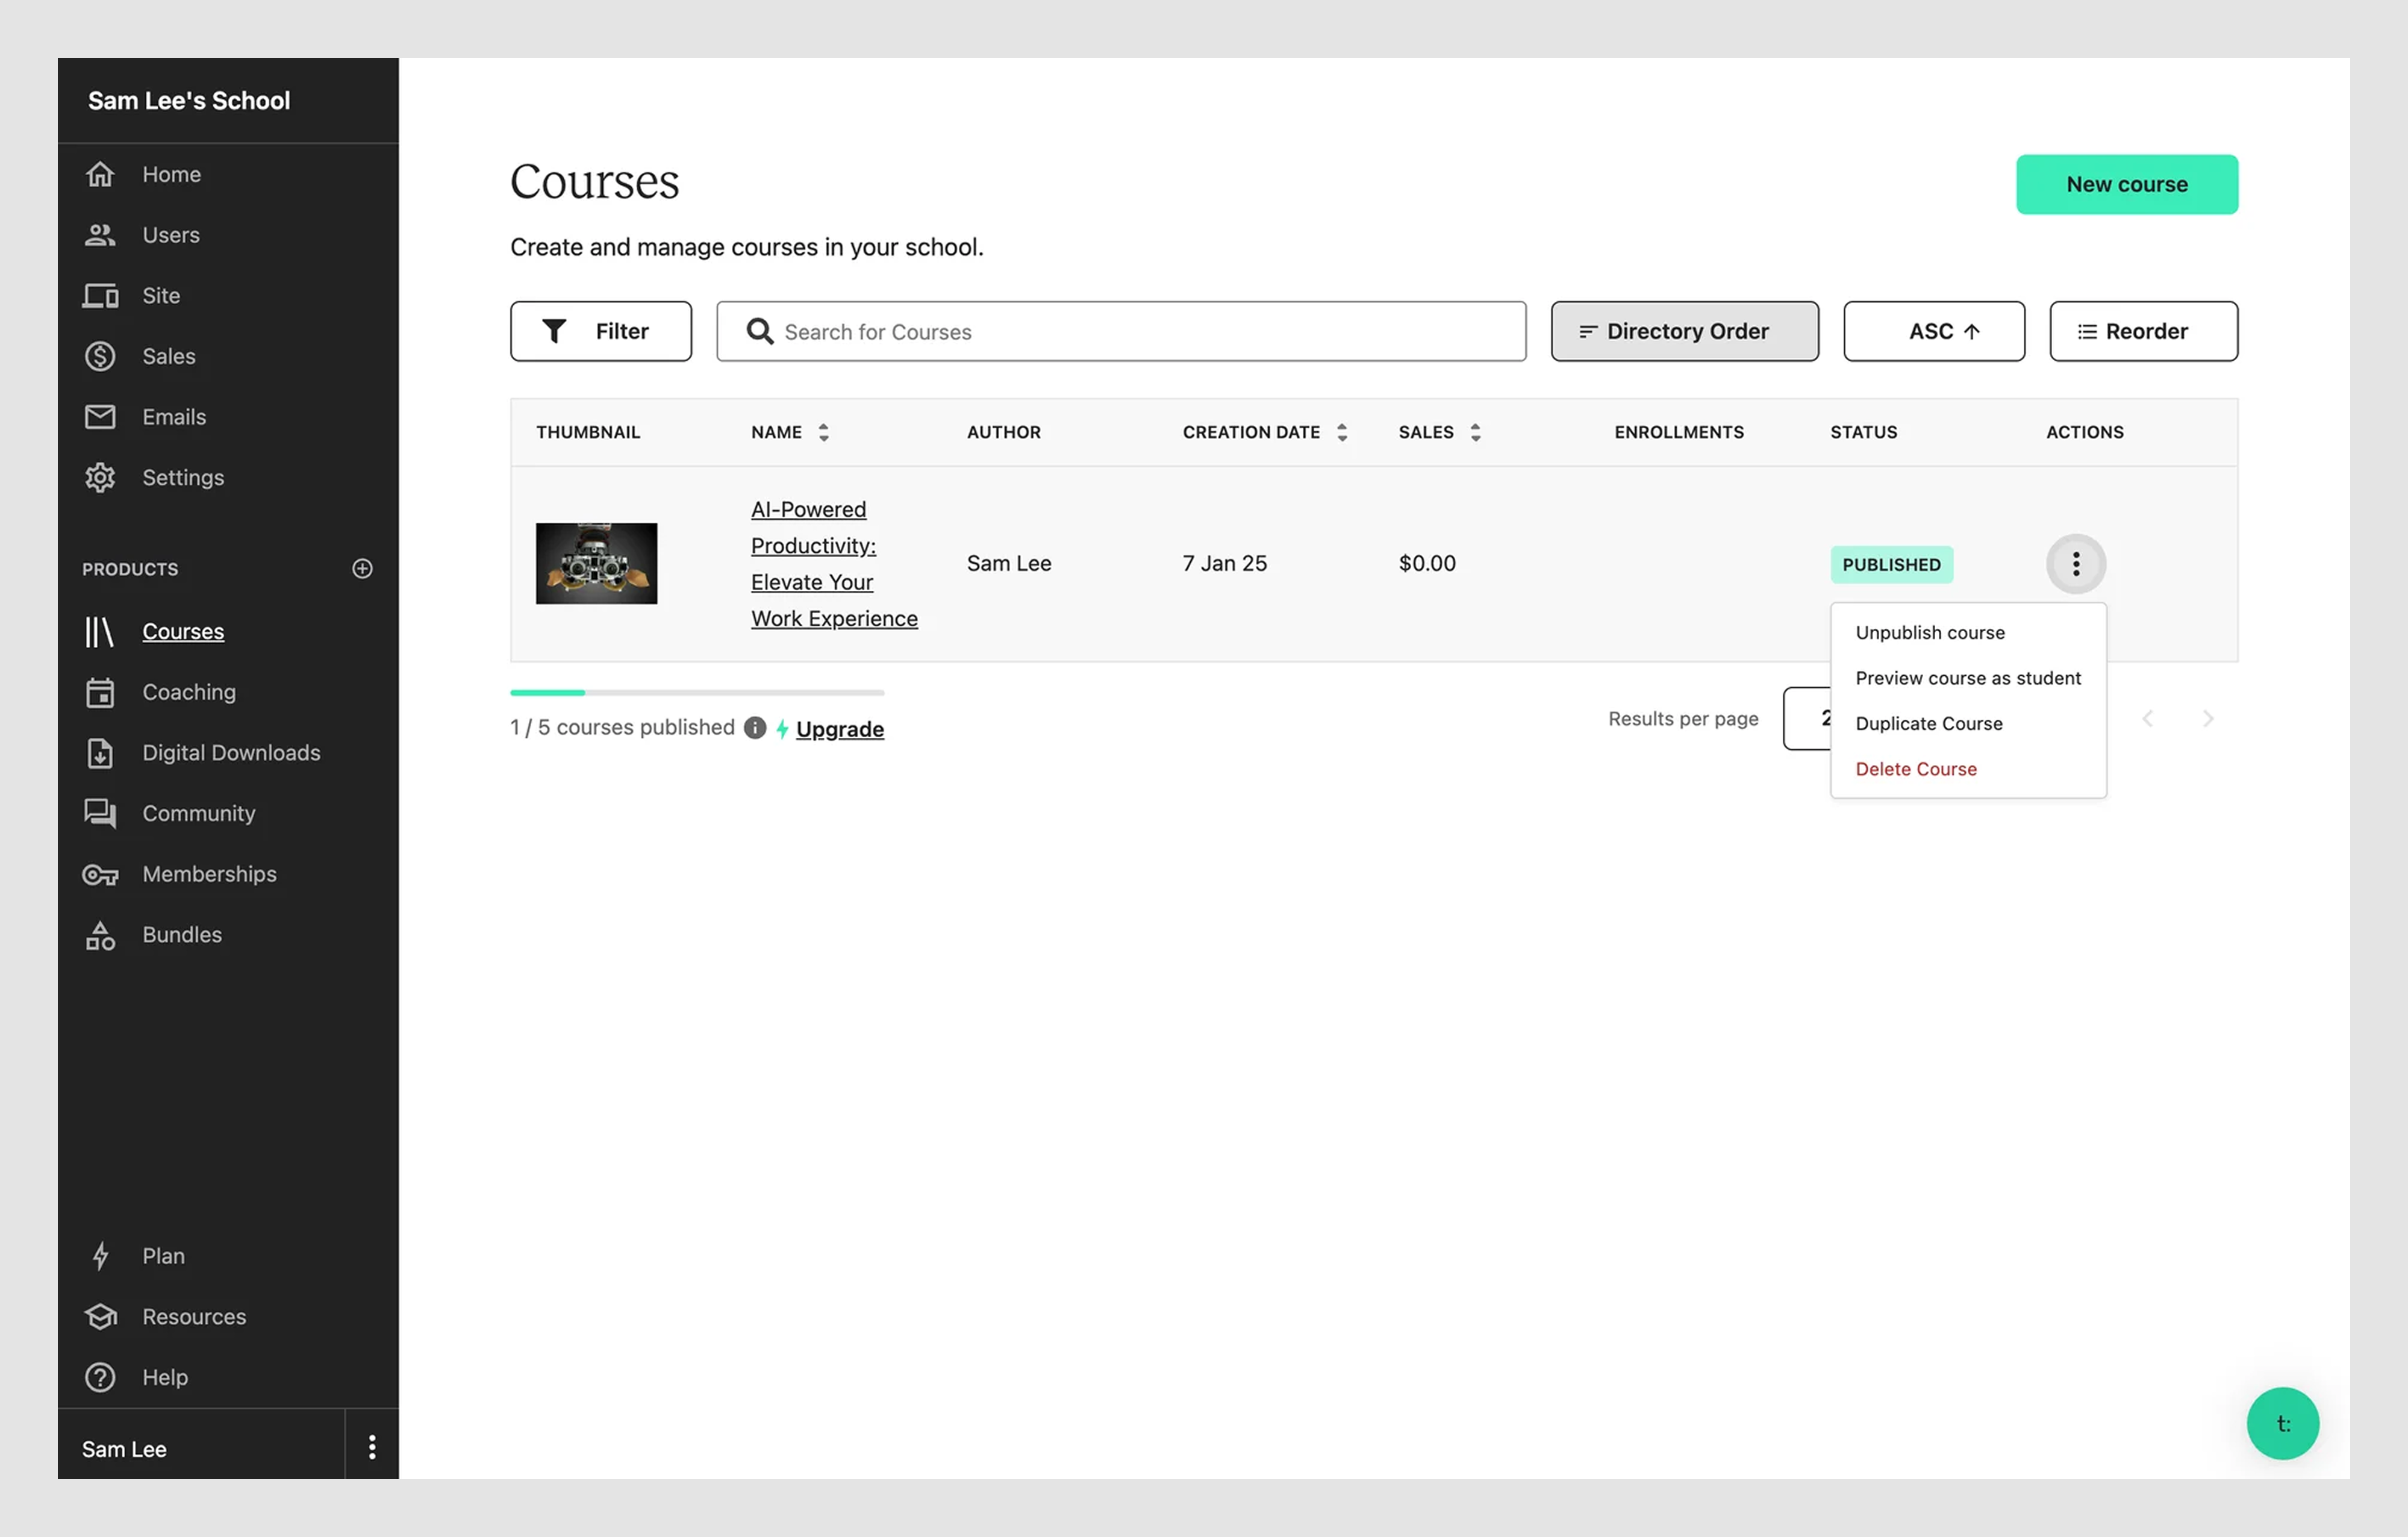The height and width of the screenshot is (1537, 2408).
Task: Go to previous results page arrow
Action: [x=2147, y=719]
